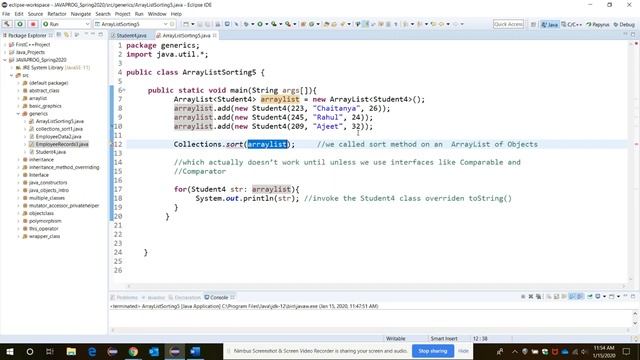Click the Quick Access search field

click(508, 24)
